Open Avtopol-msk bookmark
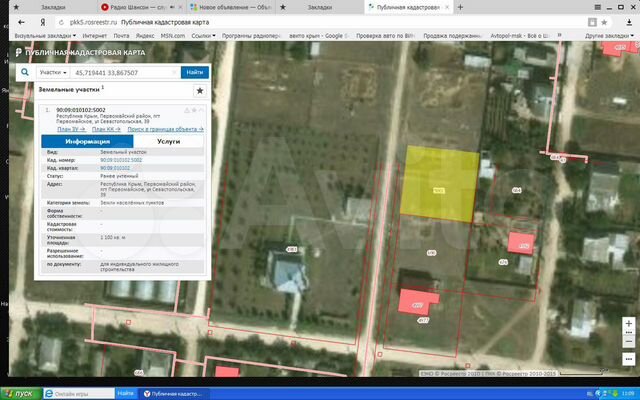 click(520, 36)
